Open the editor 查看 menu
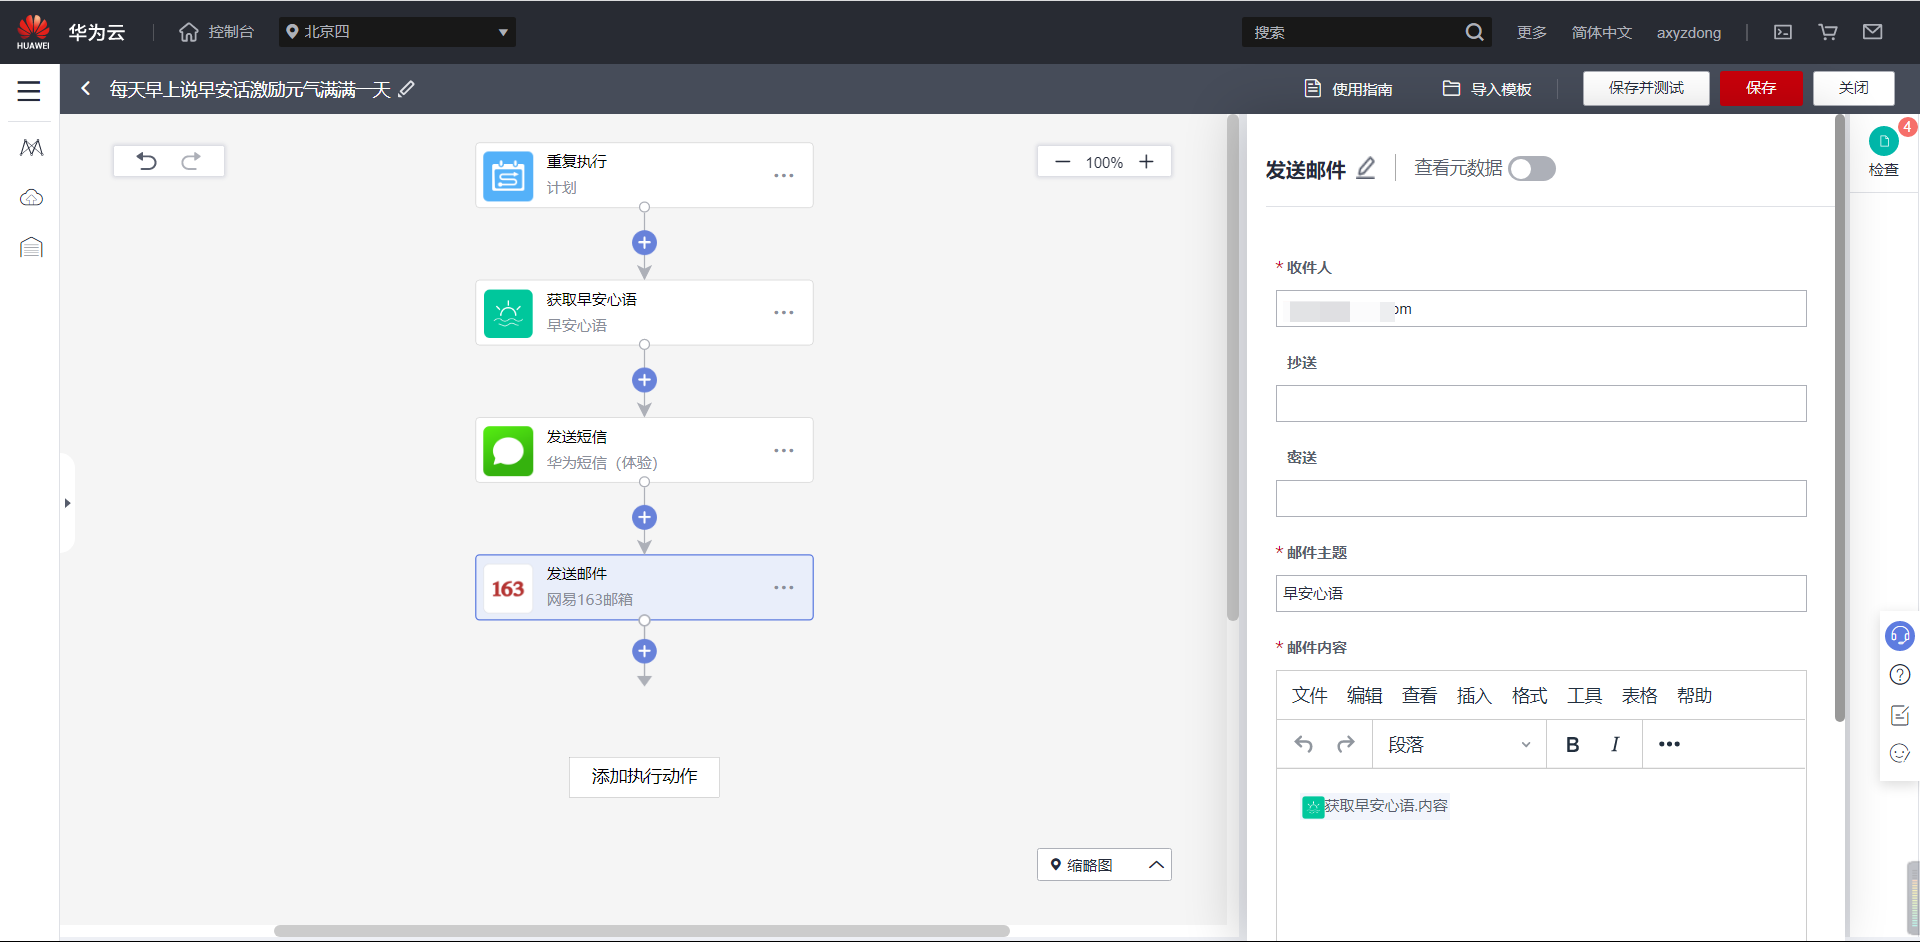This screenshot has width=1920, height=942. pyautogui.click(x=1419, y=696)
